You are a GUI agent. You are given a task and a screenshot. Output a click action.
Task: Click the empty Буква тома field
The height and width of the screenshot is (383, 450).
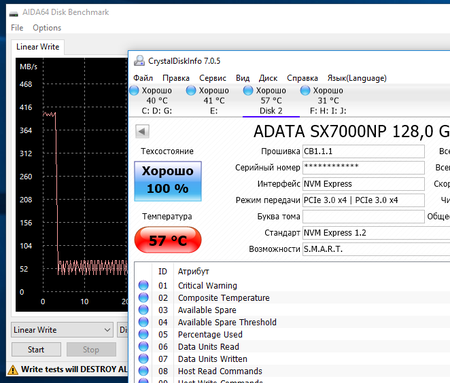(363, 217)
